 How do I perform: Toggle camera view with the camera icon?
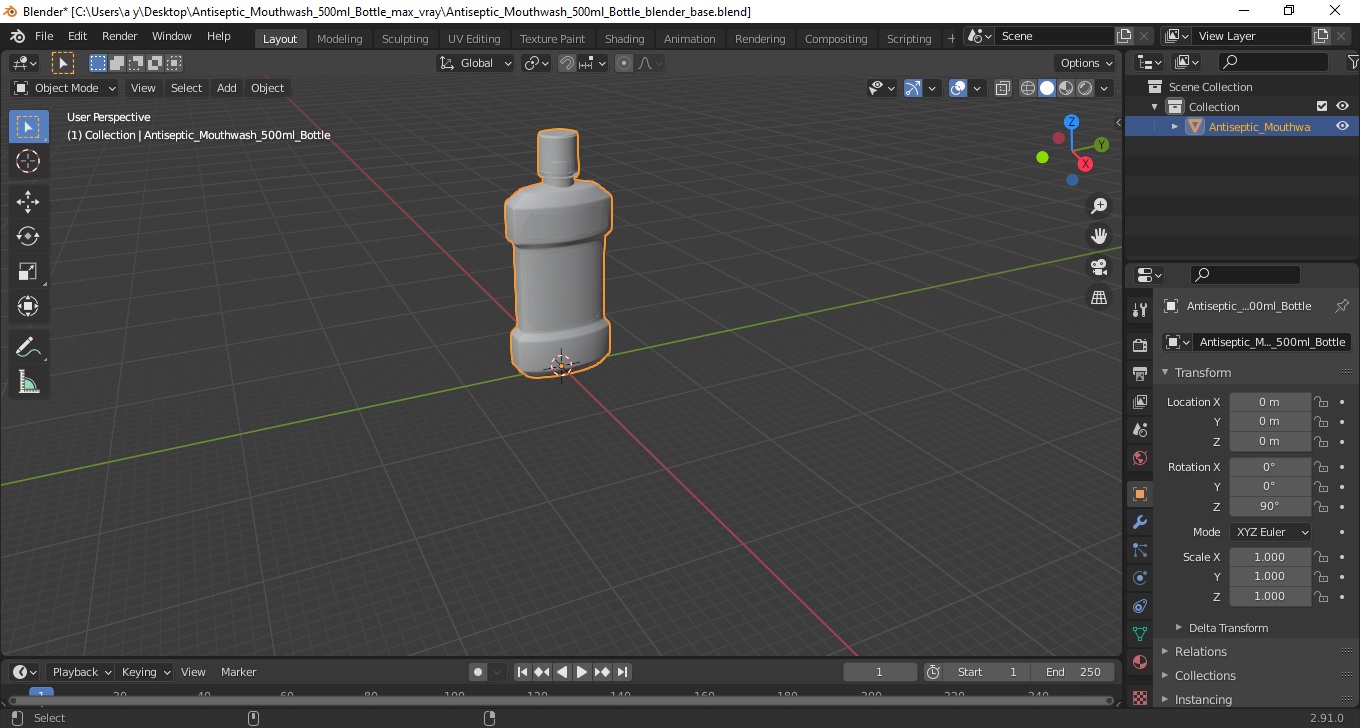[x=1099, y=267]
